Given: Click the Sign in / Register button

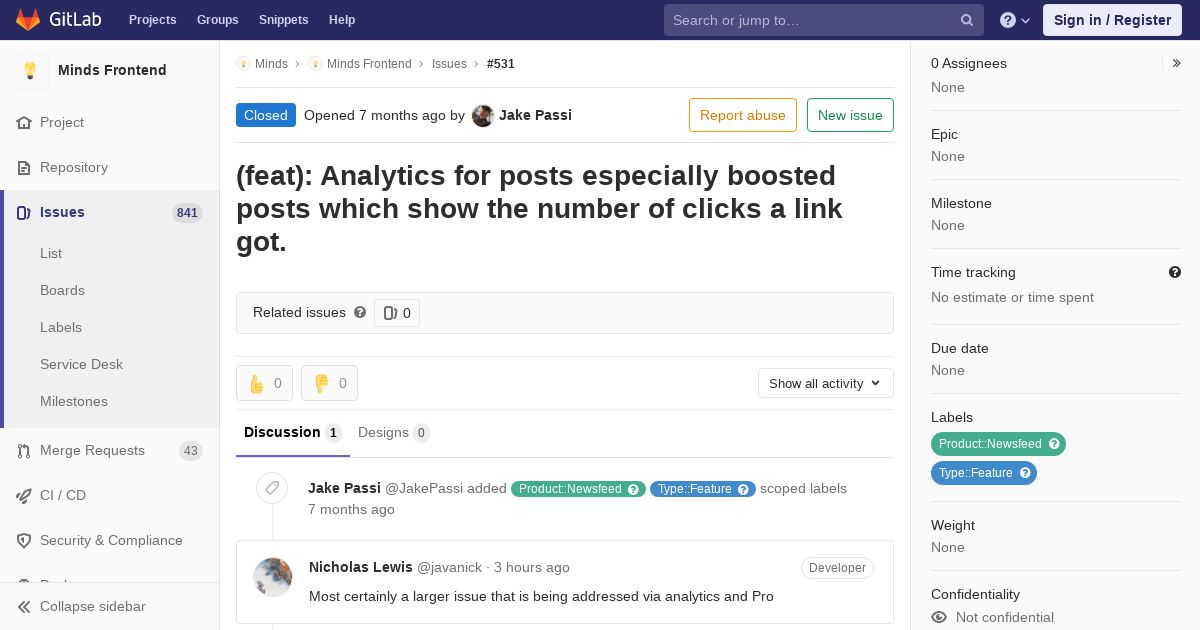Looking at the screenshot, I should (x=1112, y=20).
